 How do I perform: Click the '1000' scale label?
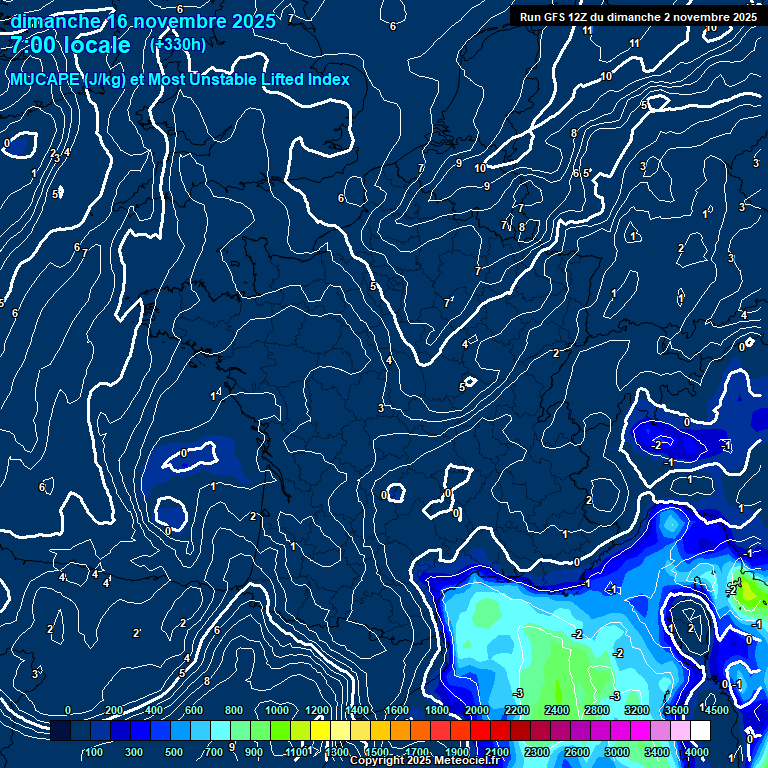click(x=277, y=710)
